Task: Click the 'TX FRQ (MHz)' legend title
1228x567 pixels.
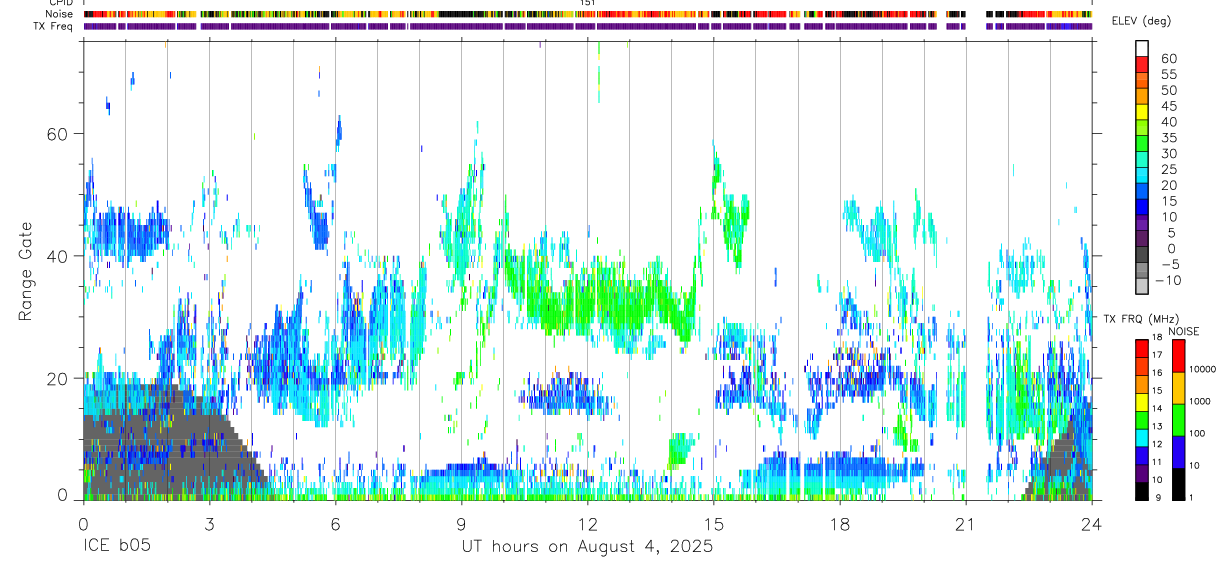Action: (1144, 318)
